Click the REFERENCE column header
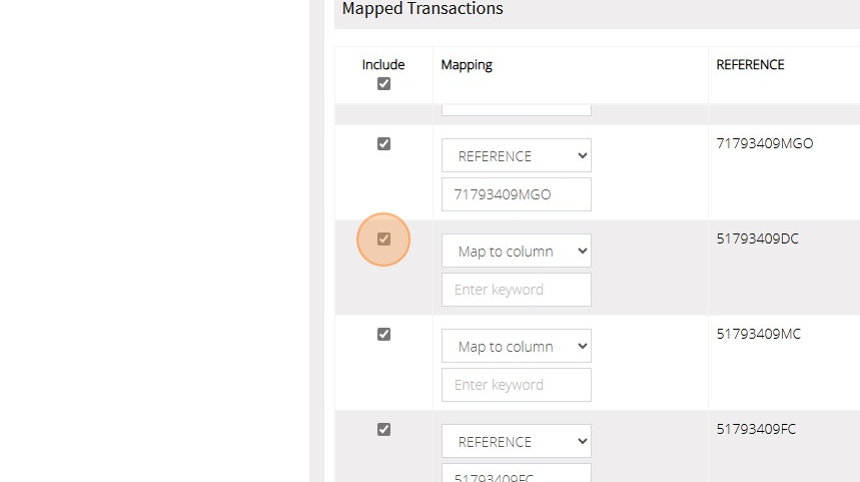 pyautogui.click(x=750, y=65)
